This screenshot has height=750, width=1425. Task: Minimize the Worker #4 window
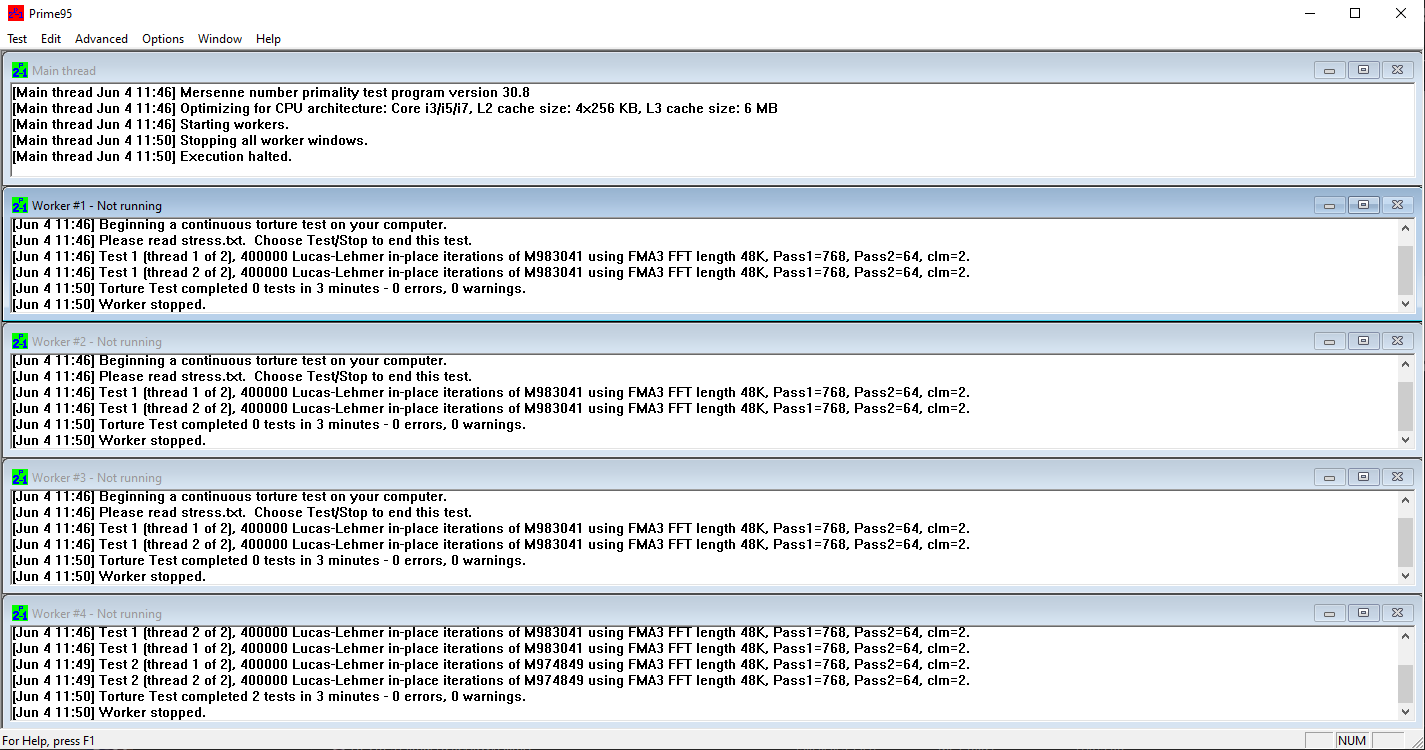[1329, 613]
